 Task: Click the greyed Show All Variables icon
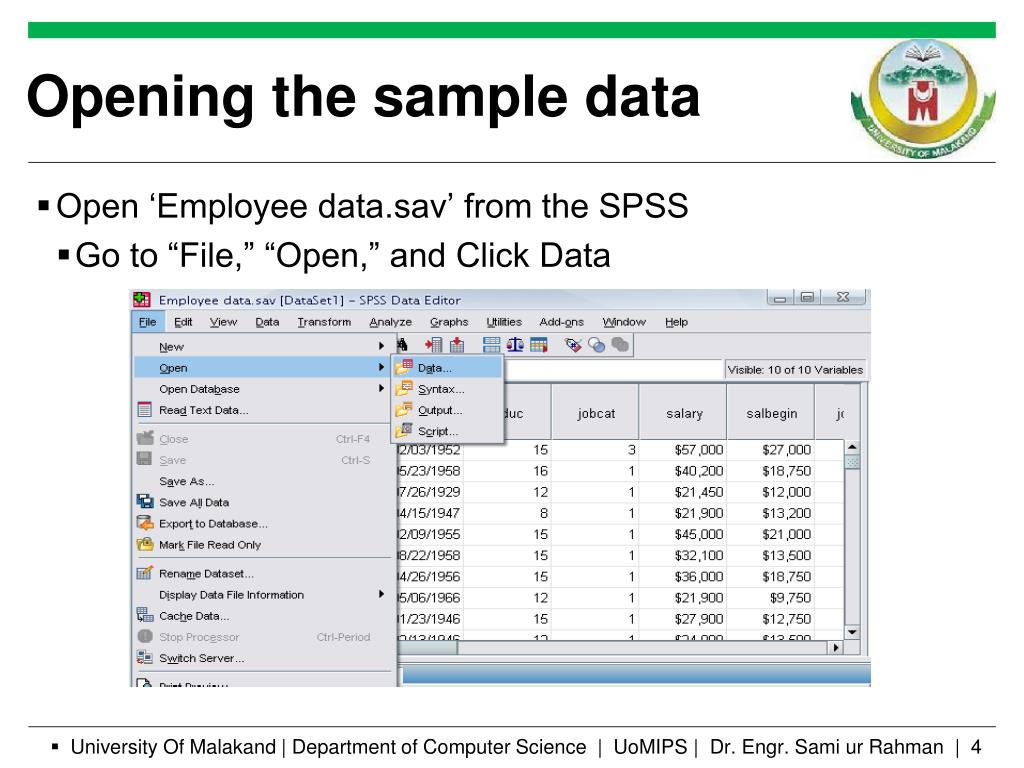620,345
